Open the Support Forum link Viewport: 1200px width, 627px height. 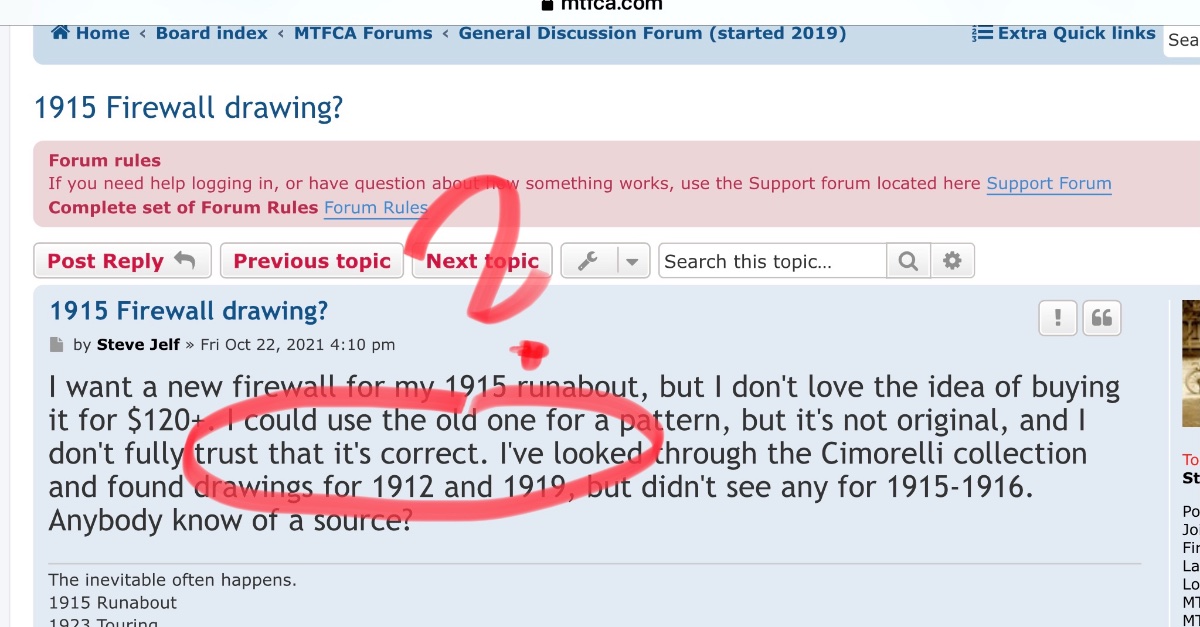click(1049, 183)
